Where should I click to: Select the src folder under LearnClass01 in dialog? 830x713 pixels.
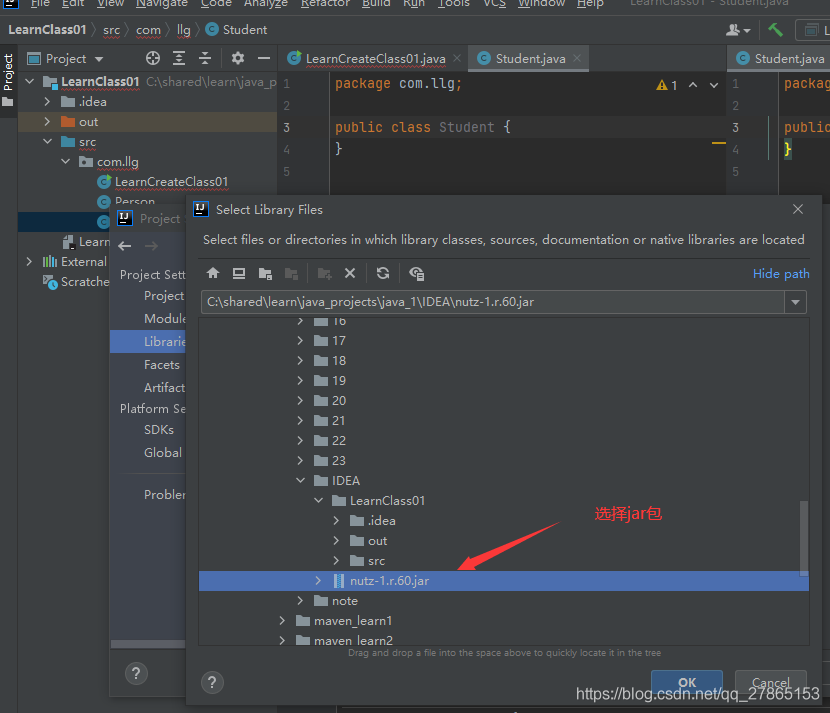coord(376,561)
